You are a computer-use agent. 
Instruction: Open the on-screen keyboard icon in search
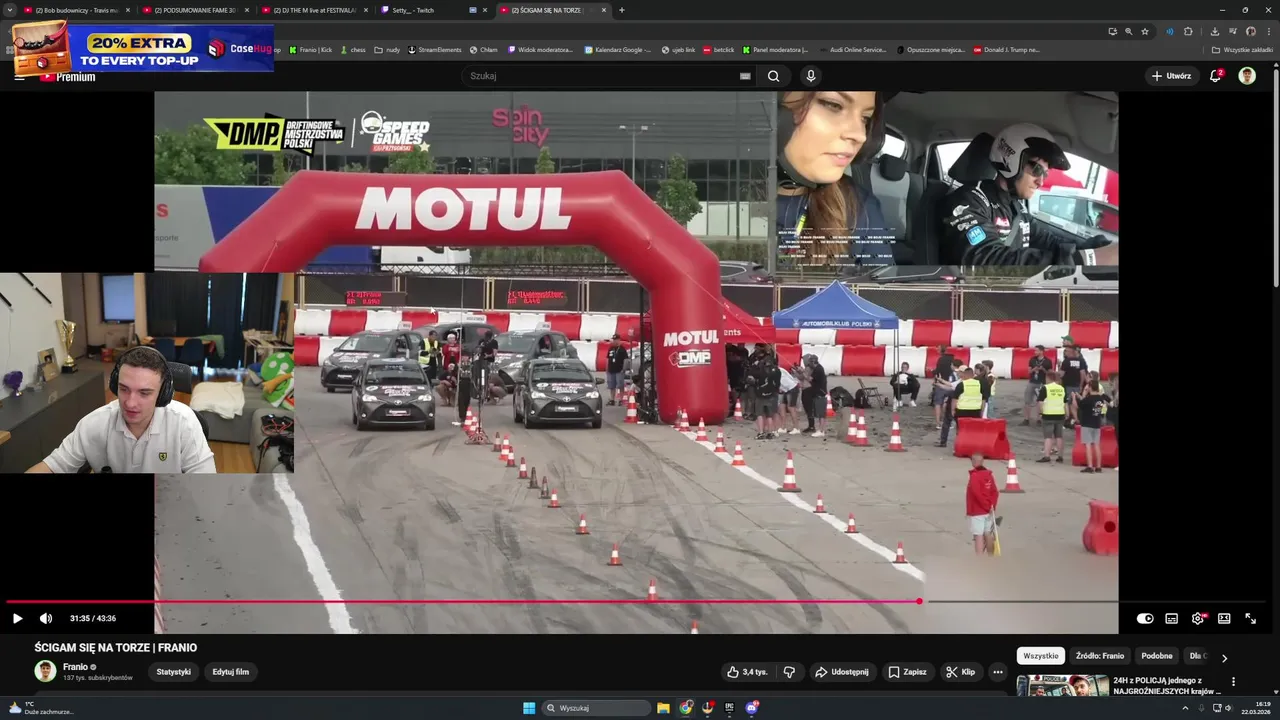745,76
